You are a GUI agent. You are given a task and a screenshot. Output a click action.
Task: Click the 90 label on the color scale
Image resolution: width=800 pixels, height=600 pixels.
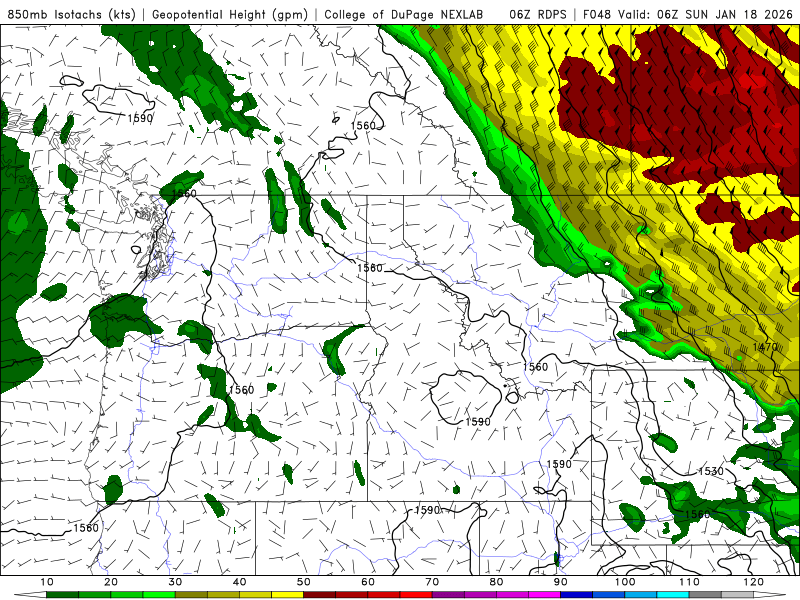click(x=561, y=582)
